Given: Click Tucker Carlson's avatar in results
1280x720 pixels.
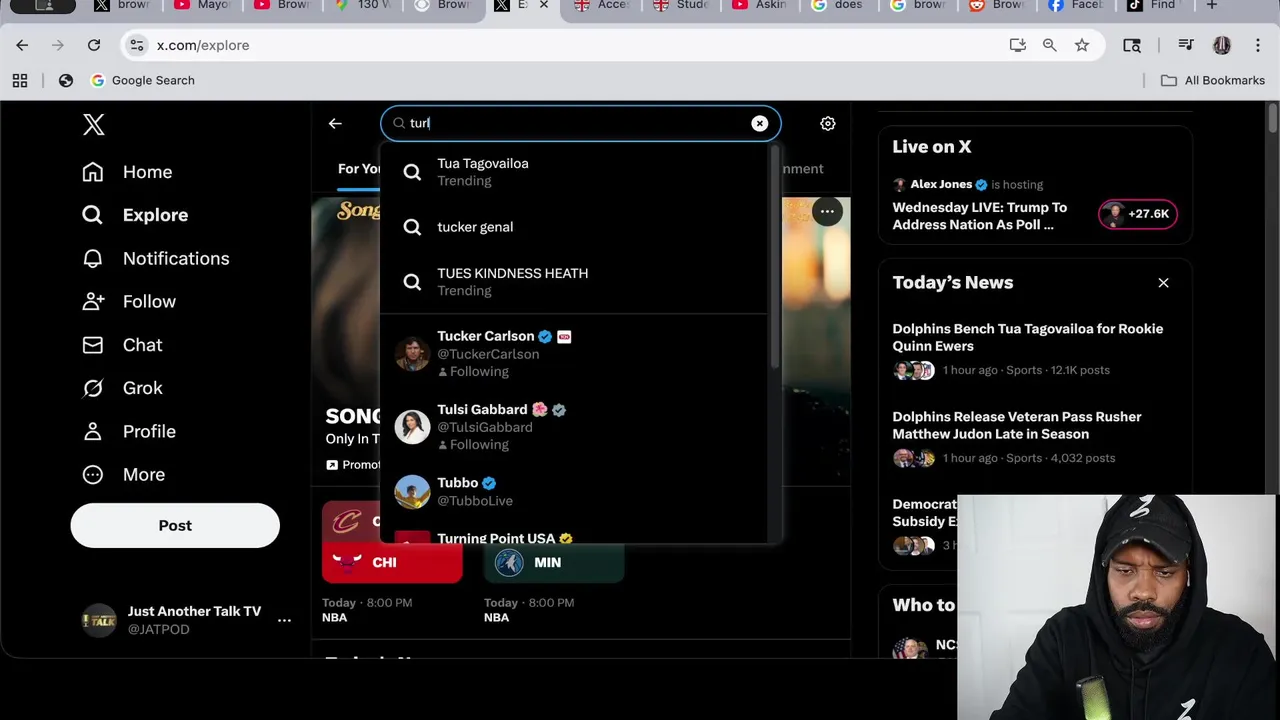Looking at the screenshot, I should (412, 354).
